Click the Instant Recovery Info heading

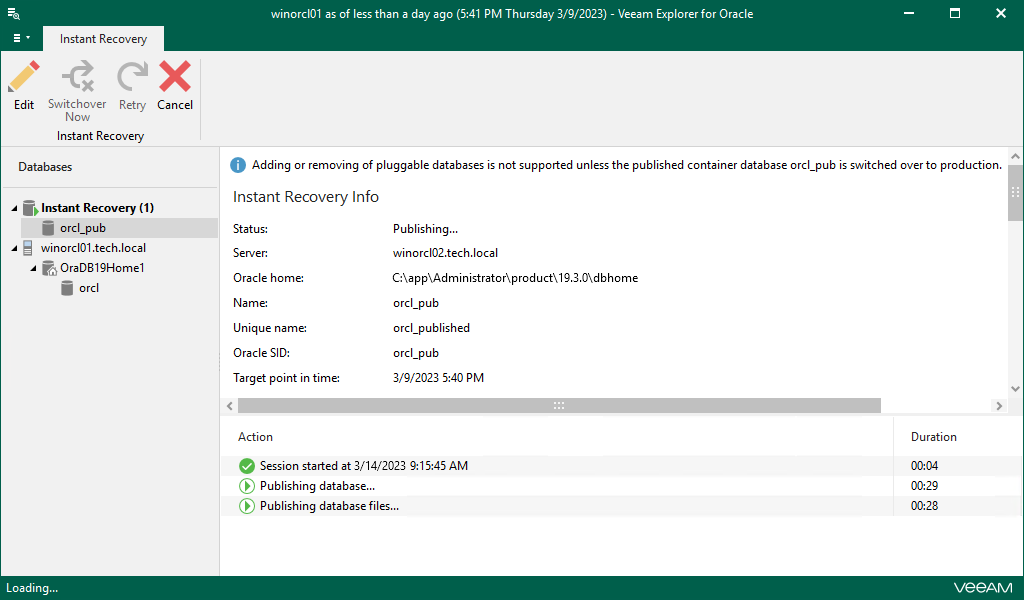[x=306, y=197]
